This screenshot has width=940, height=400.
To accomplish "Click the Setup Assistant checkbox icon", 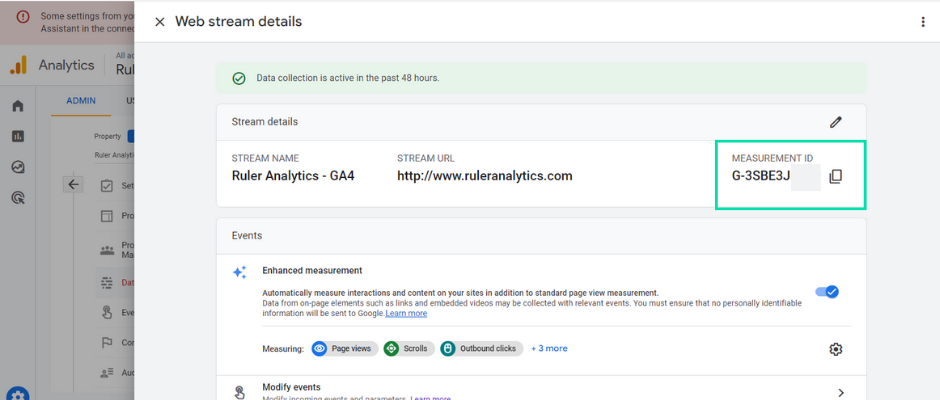I will tap(107, 186).
